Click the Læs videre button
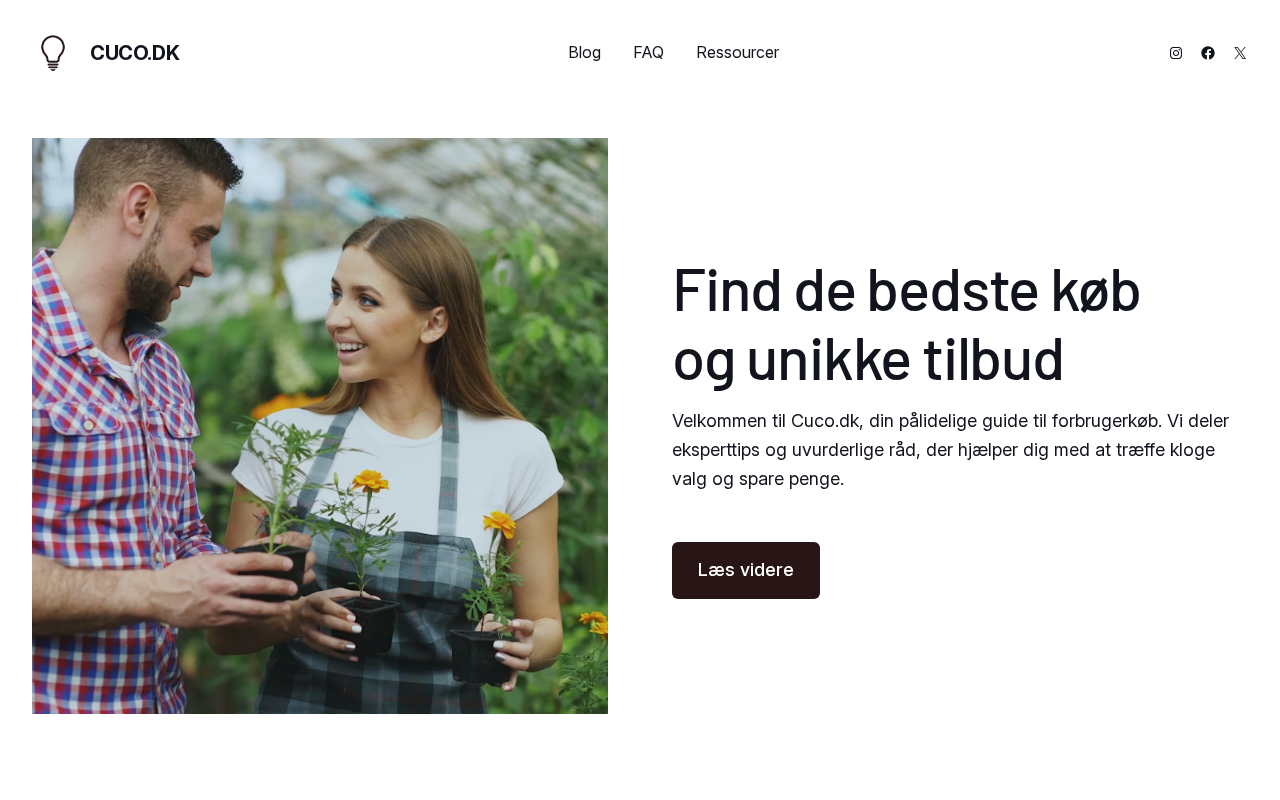 point(746,570)
